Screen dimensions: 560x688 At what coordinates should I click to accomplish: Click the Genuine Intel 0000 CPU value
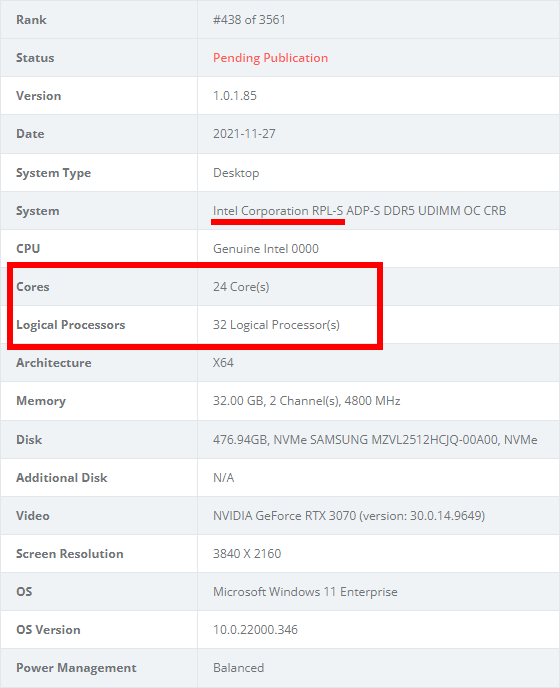tap(266, 249)
